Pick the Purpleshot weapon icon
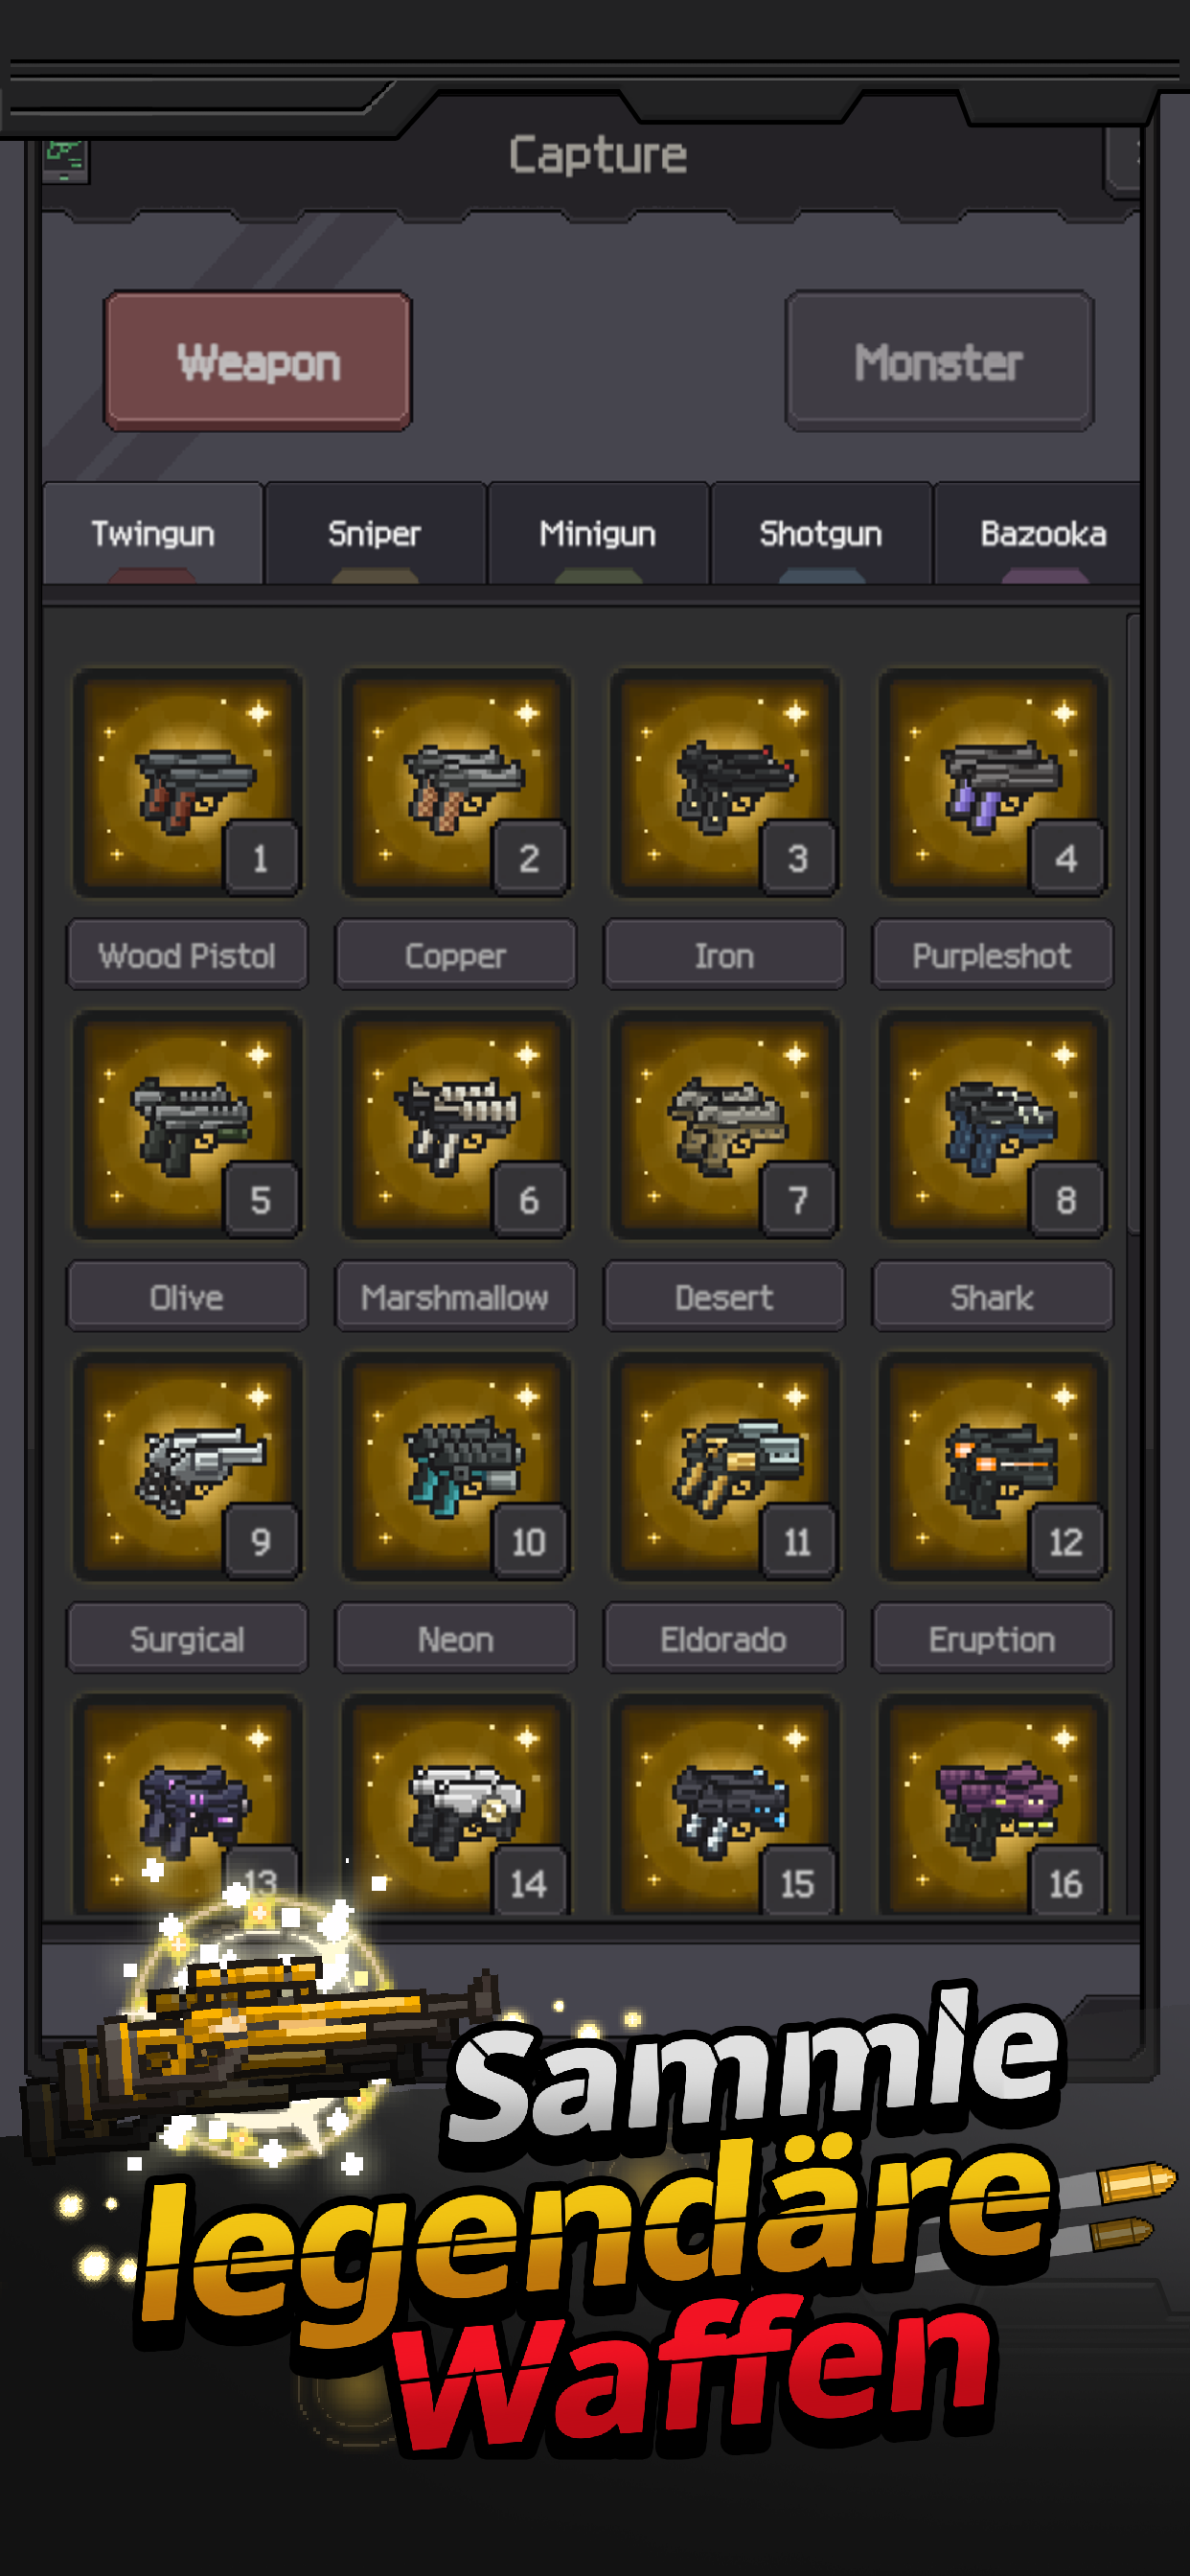This screenshot has height=2576, width=1190. tap(993, 783)
